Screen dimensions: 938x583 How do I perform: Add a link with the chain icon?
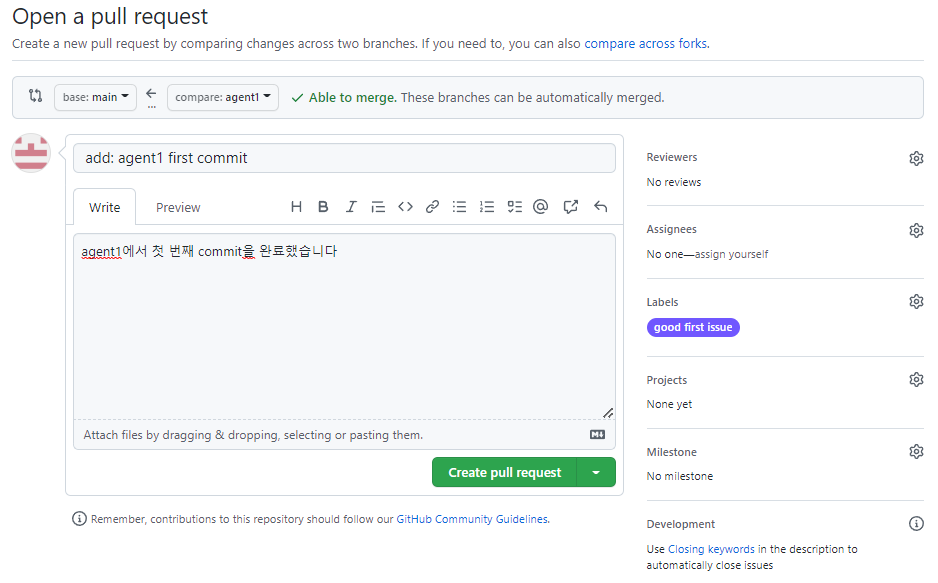433,207
